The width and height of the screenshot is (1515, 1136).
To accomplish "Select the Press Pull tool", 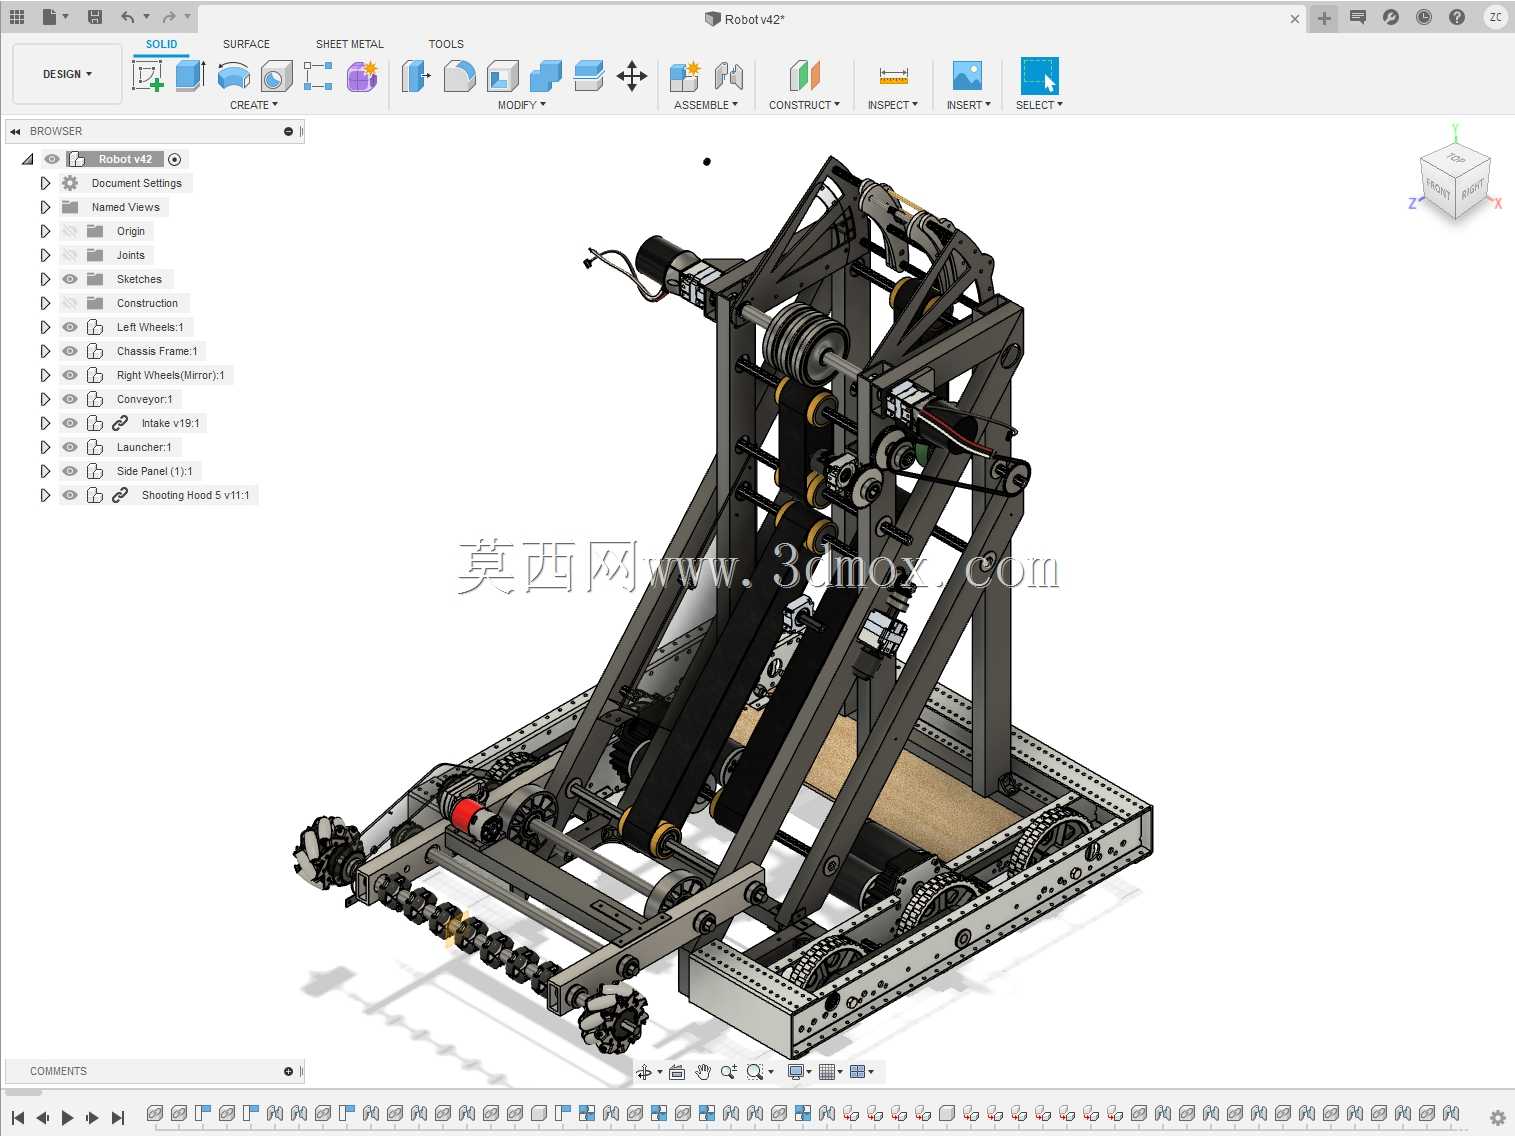I will (x=416, y=76).
